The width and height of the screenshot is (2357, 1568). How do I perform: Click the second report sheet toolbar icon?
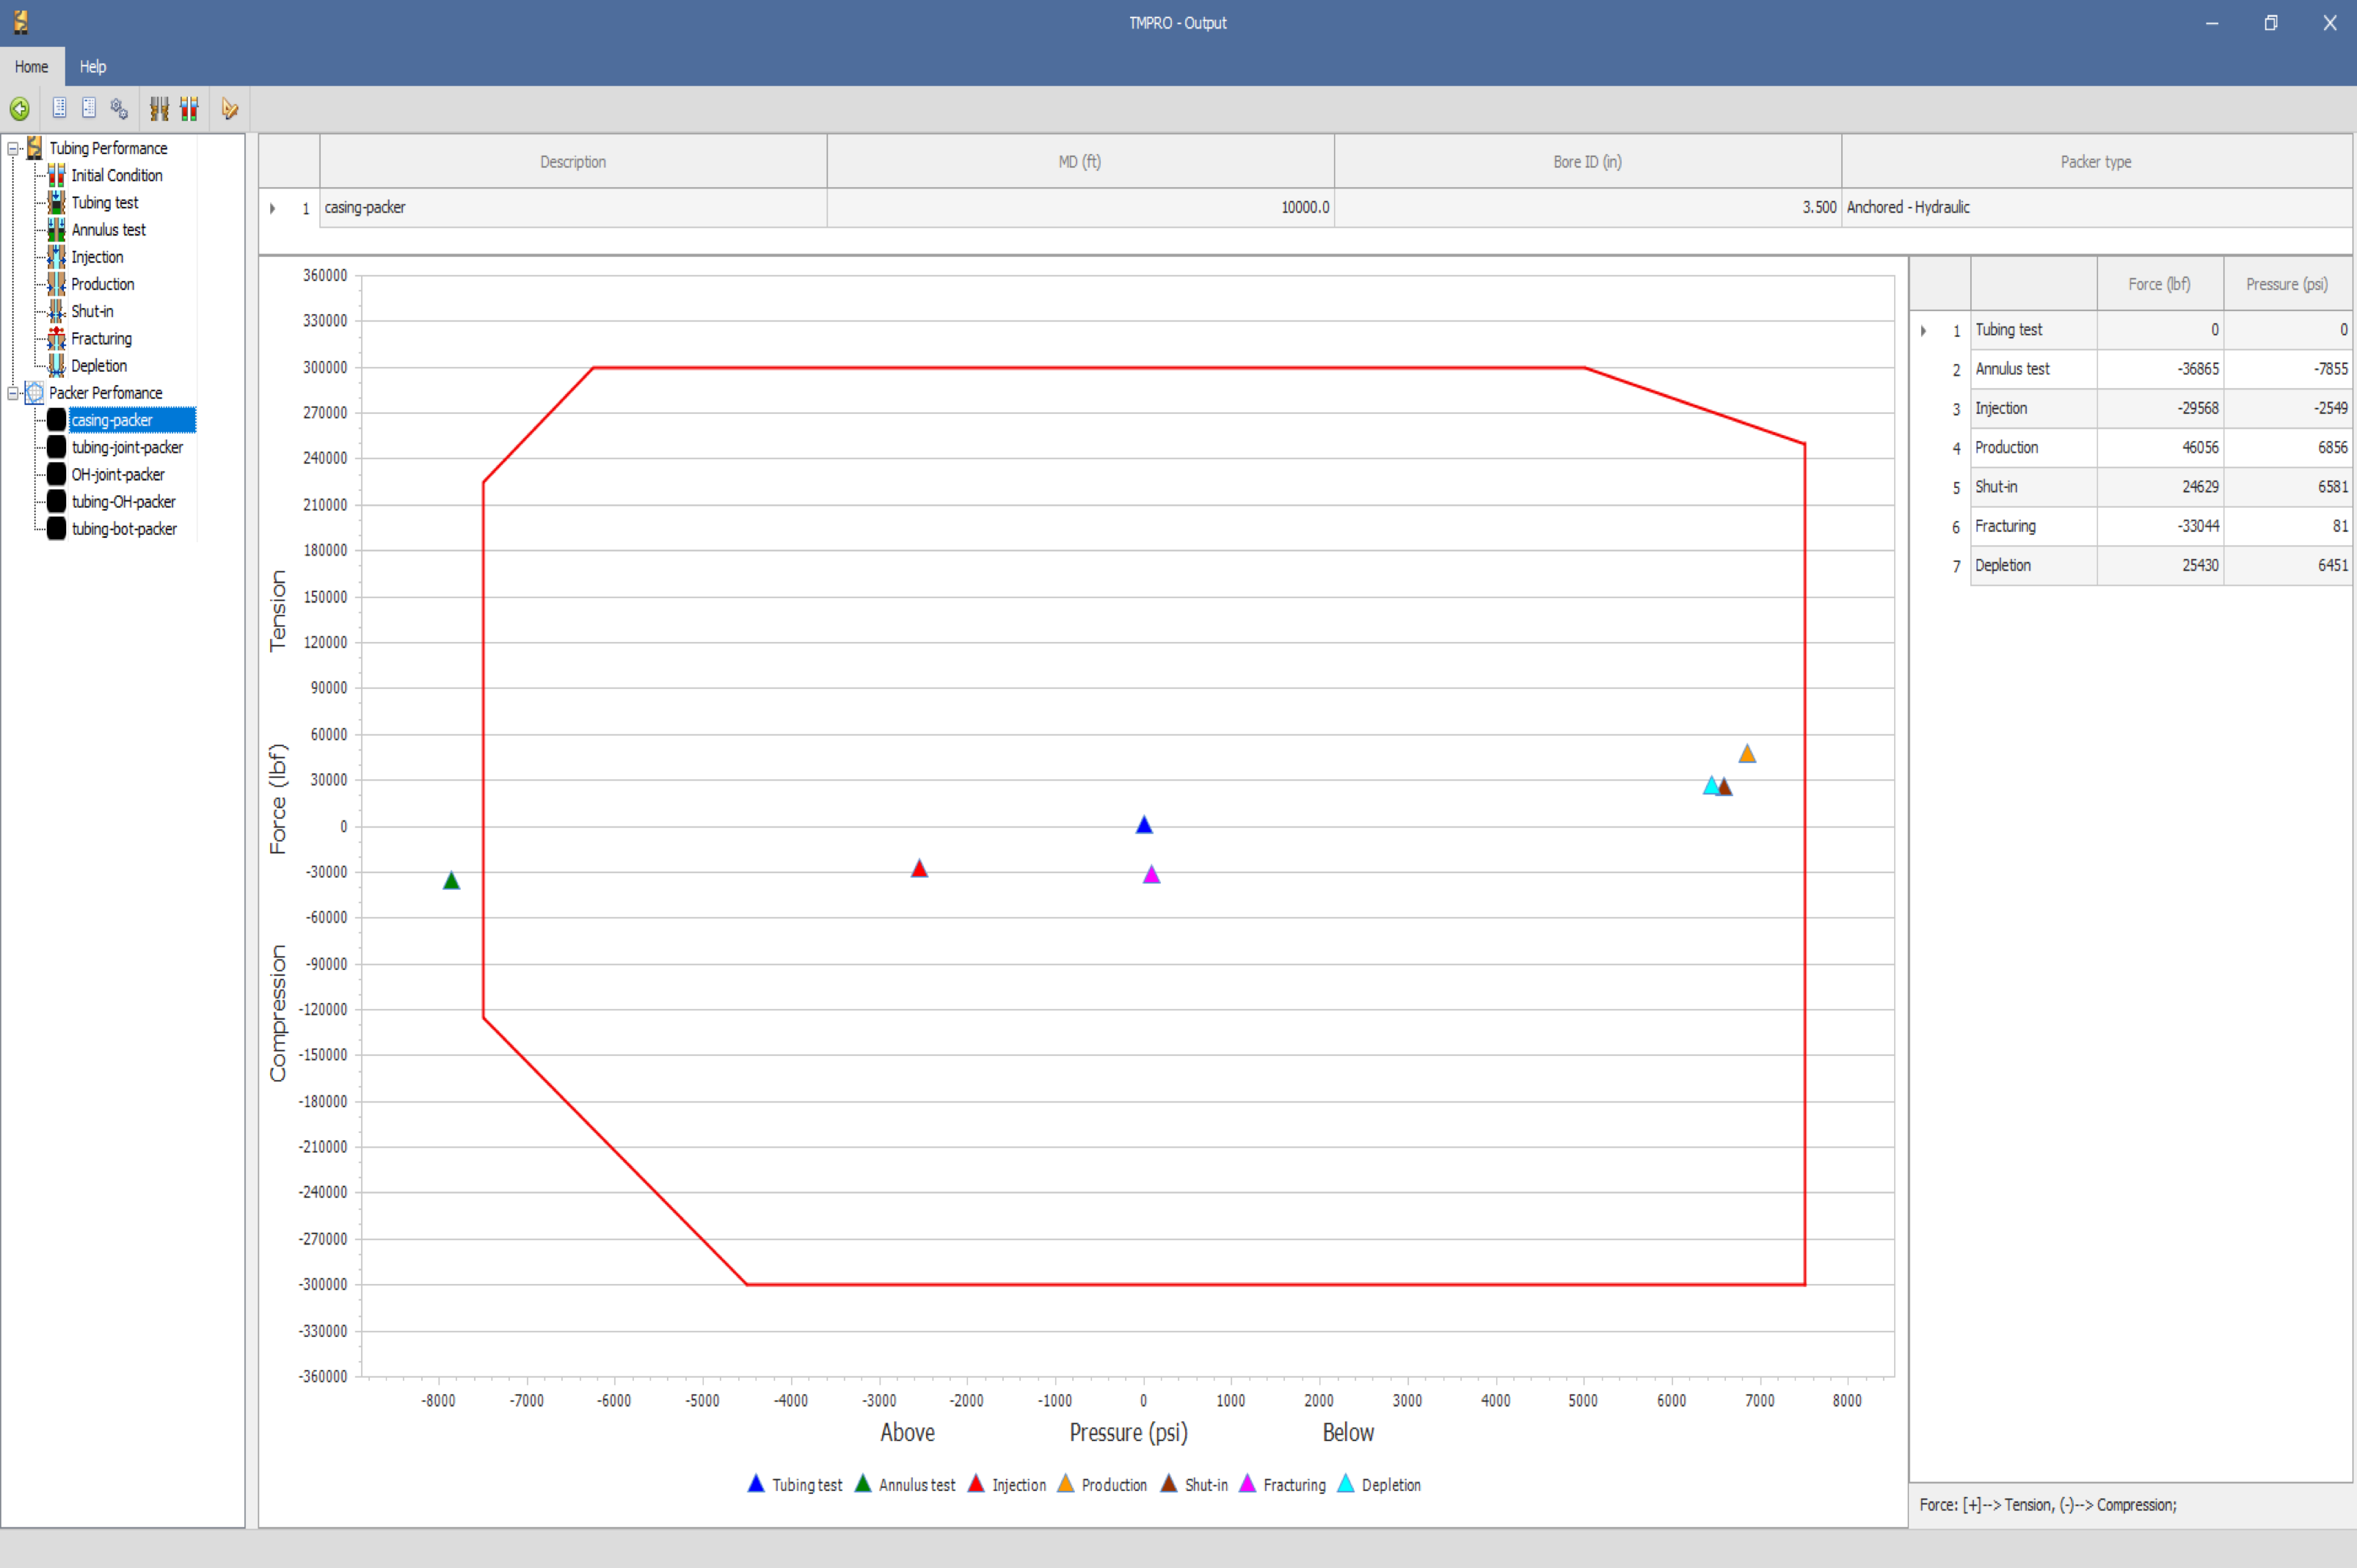click(x=89, y=108)
